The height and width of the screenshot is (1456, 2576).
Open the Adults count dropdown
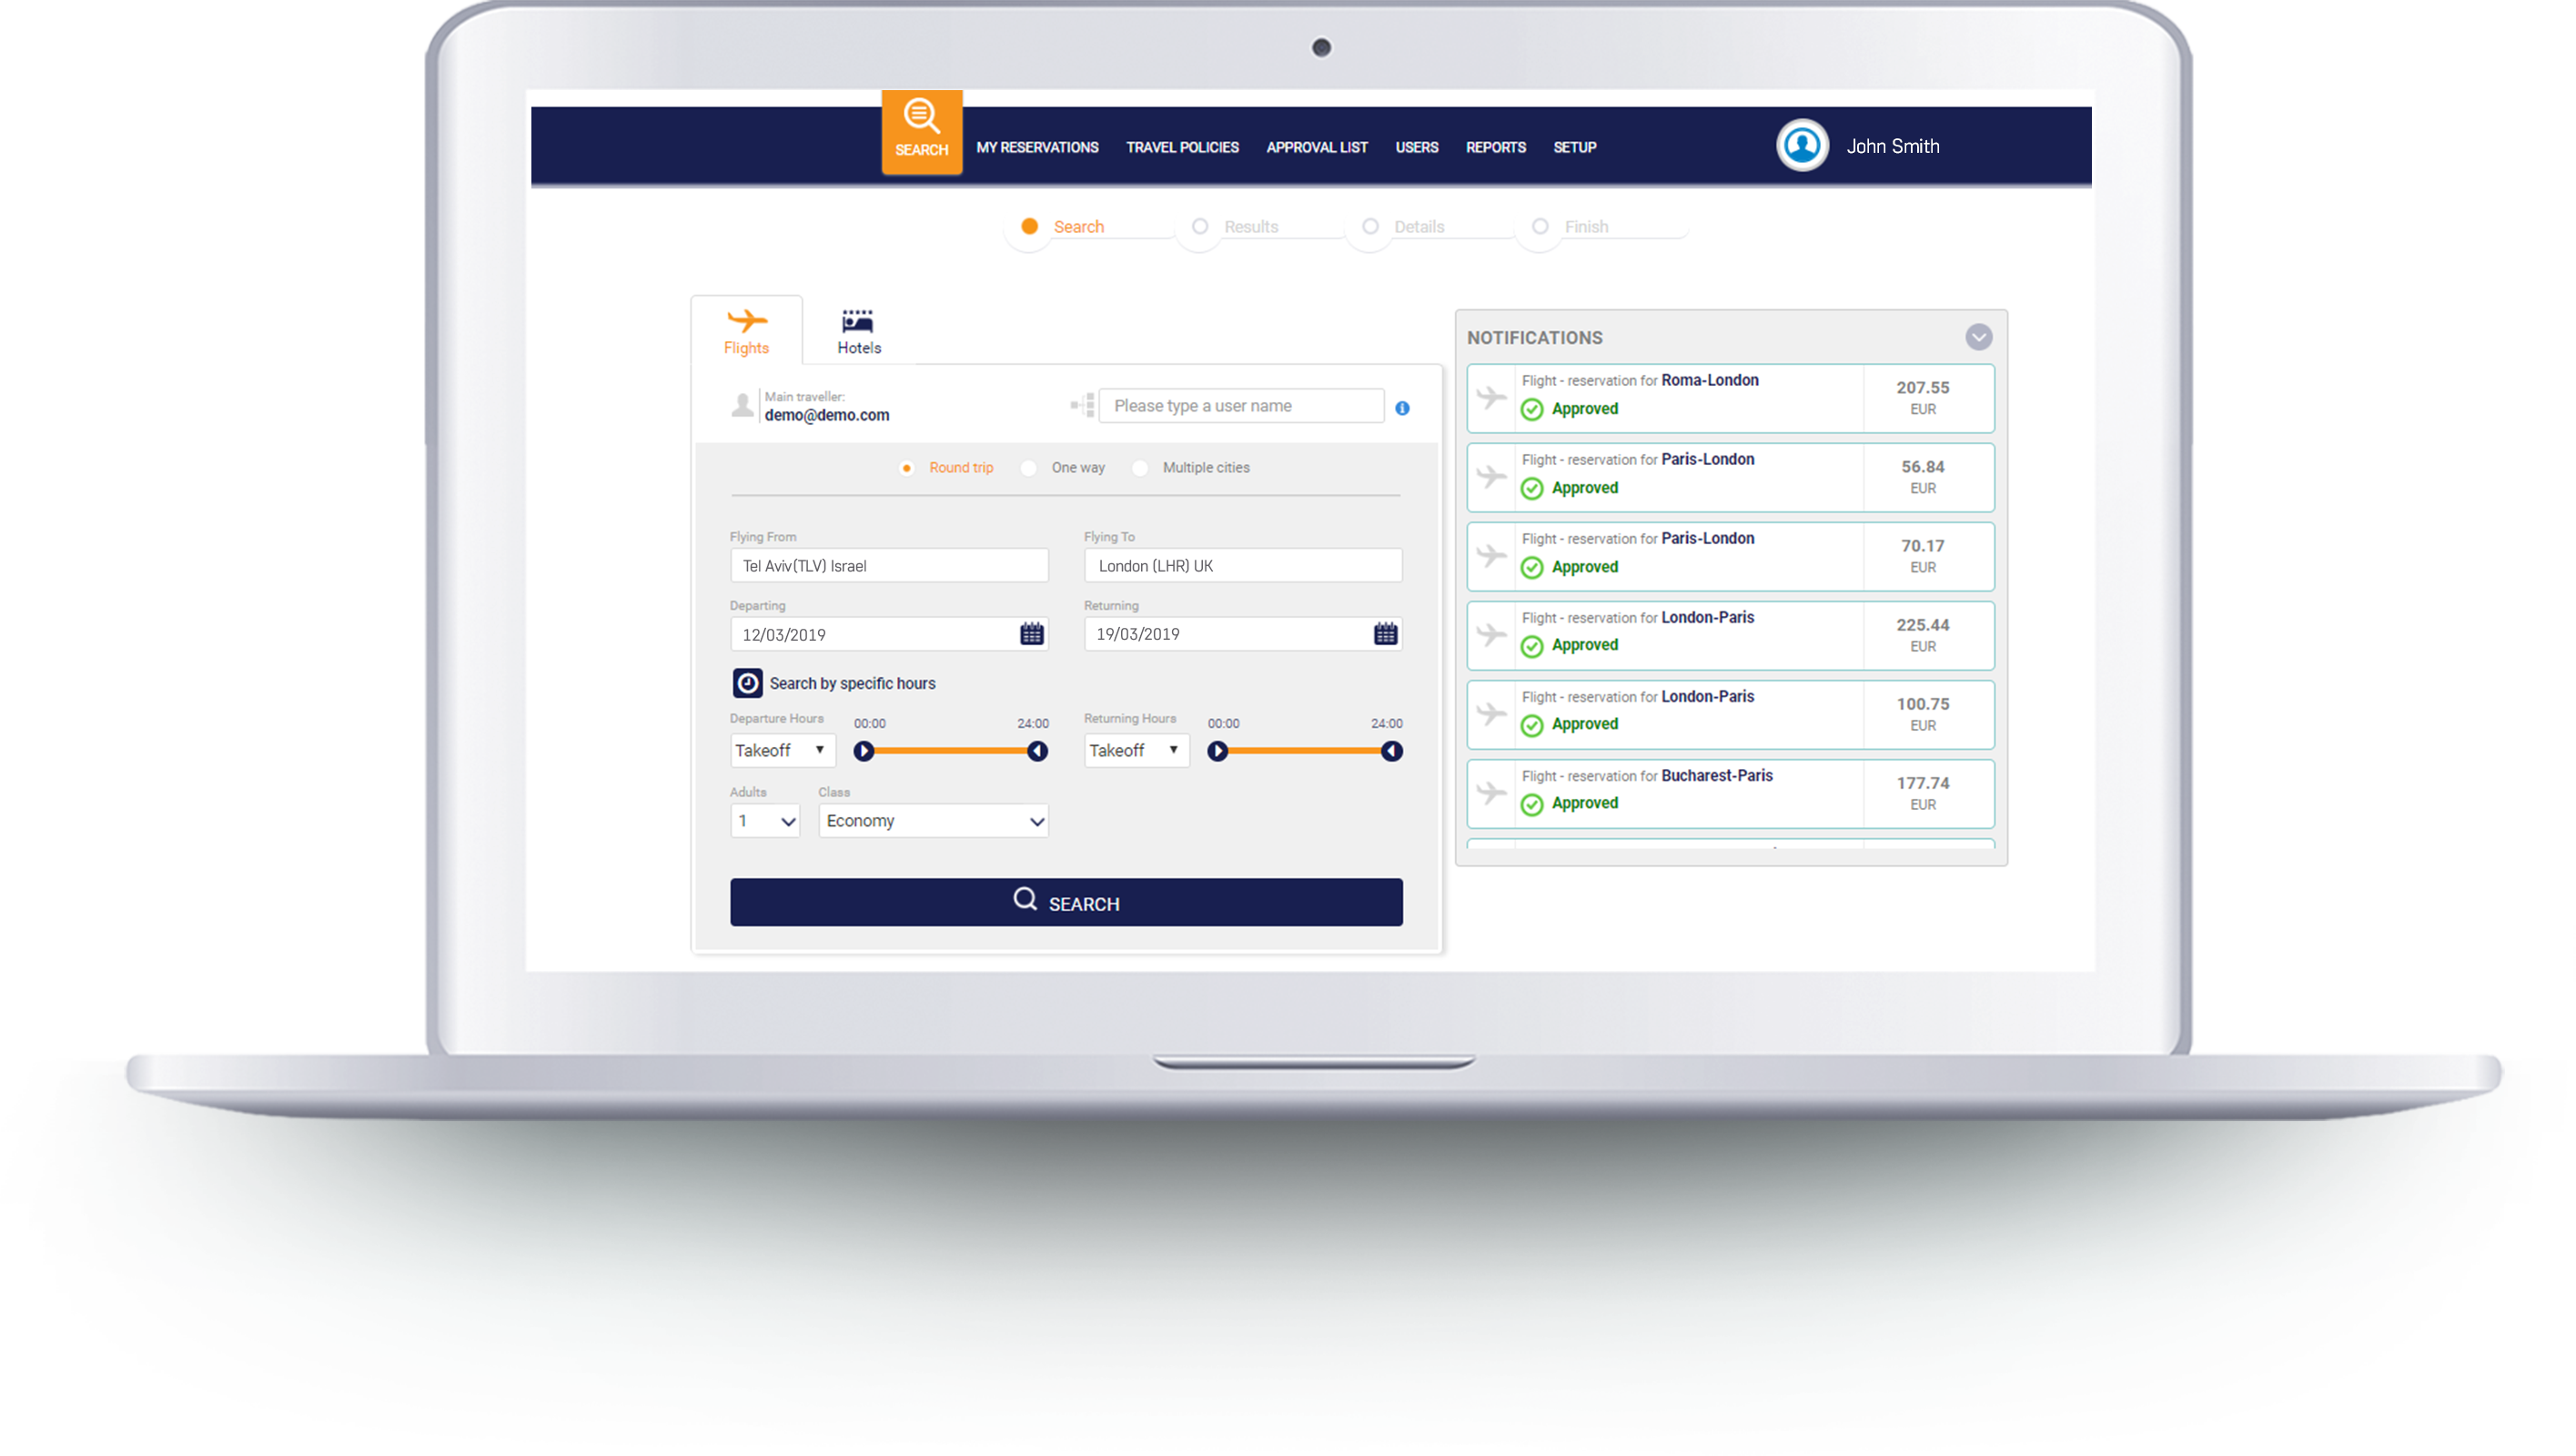tap(765, 821)
